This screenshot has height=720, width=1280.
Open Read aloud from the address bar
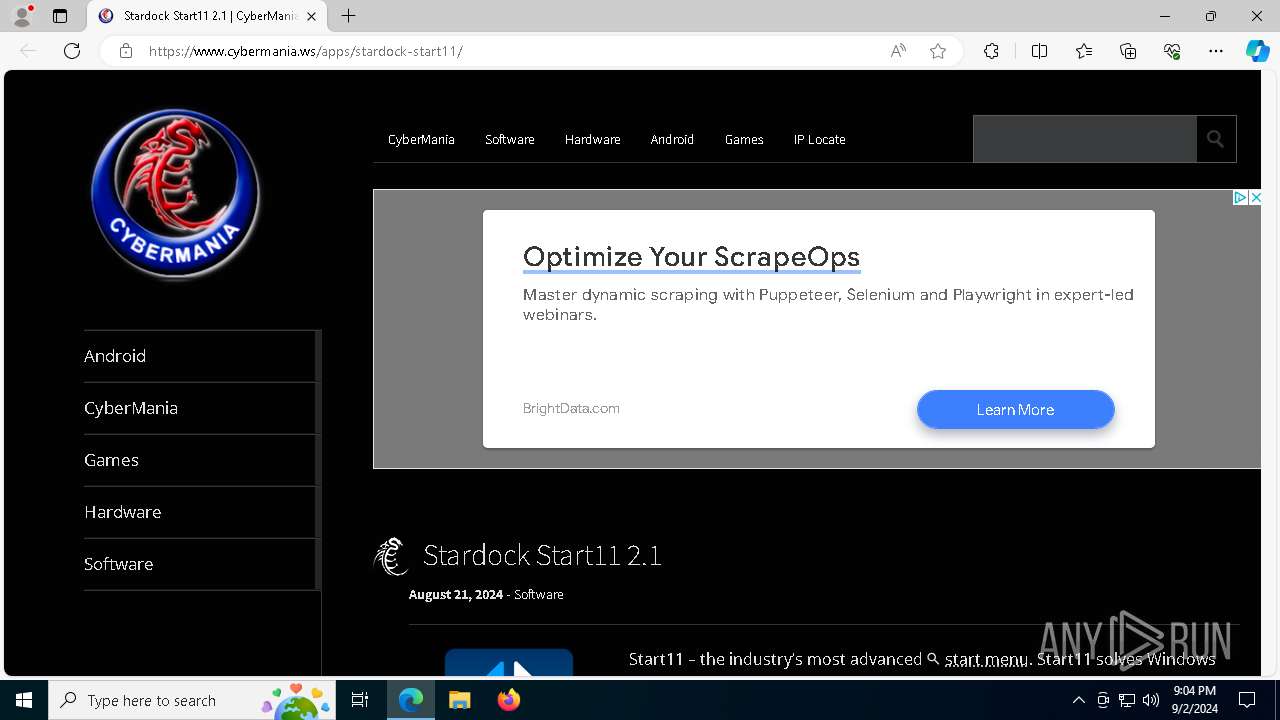pos(898,51)
